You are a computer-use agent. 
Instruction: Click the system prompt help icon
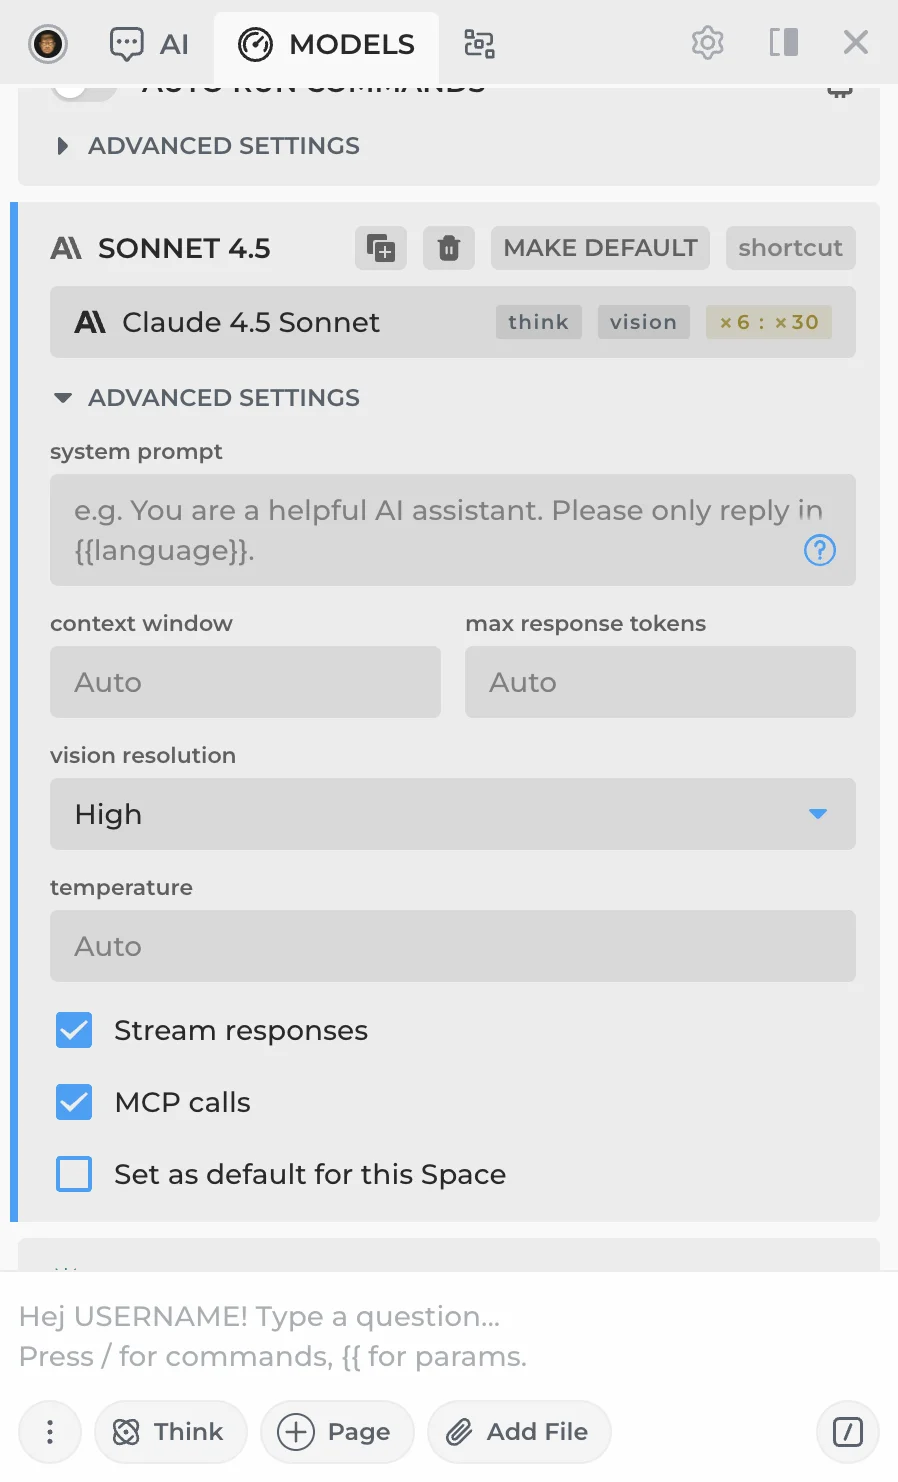click(x=819, y=550)
